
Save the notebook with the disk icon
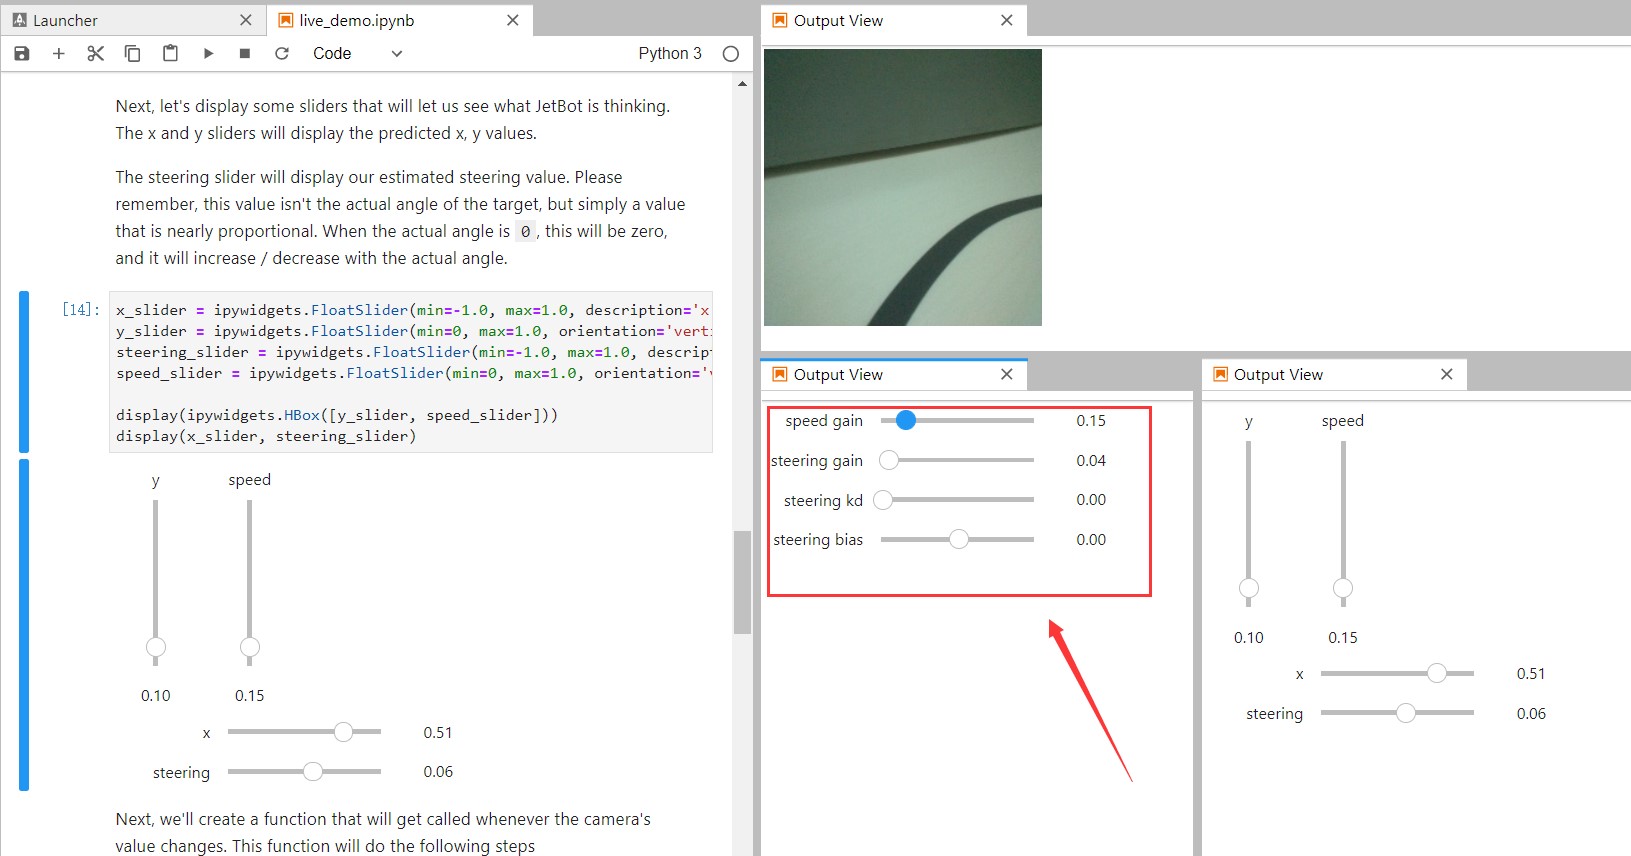tap(22, 53)
